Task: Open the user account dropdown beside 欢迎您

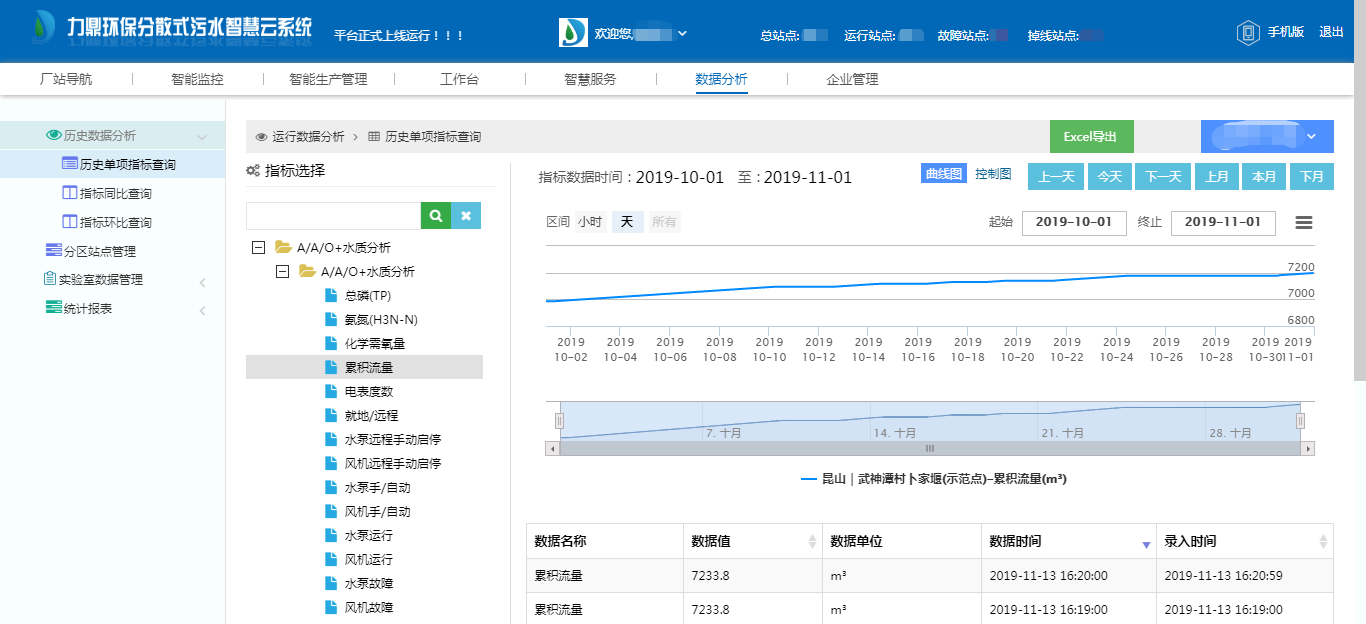Action: pyautogui.click(x=681, y=32)
